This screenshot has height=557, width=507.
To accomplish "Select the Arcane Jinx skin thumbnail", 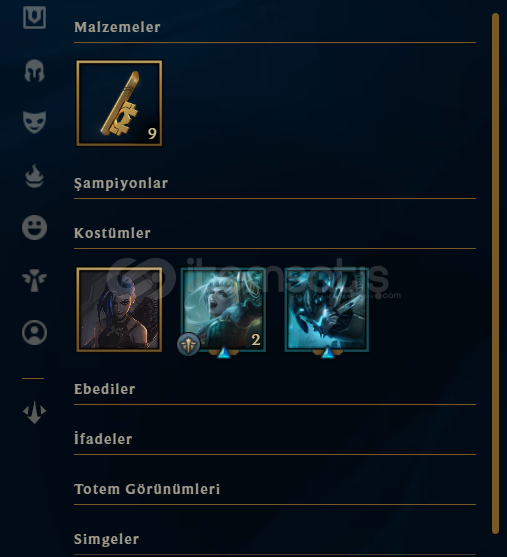I will click(119, 310).
